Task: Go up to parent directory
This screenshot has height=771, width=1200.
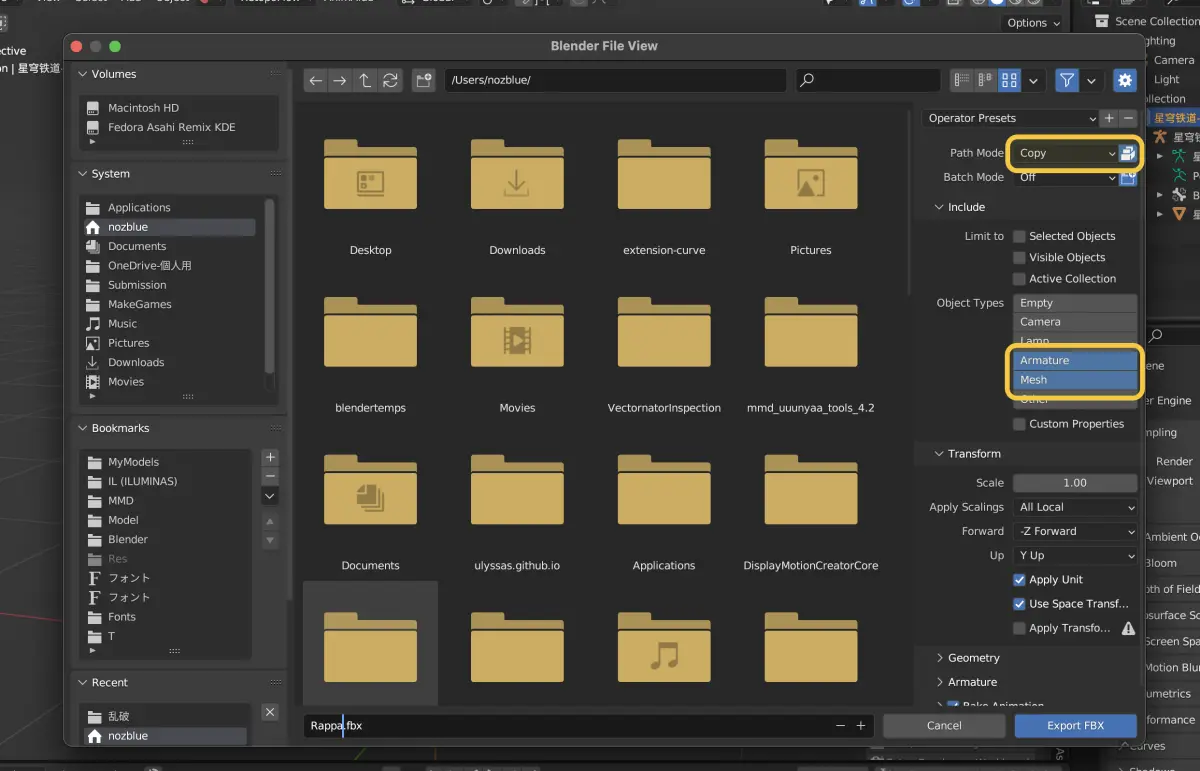Action: click(365, 81)
